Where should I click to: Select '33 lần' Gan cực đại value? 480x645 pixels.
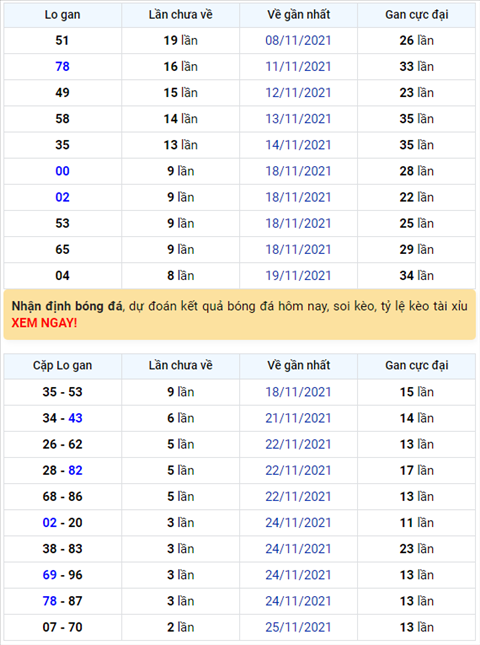pos(417,67)
